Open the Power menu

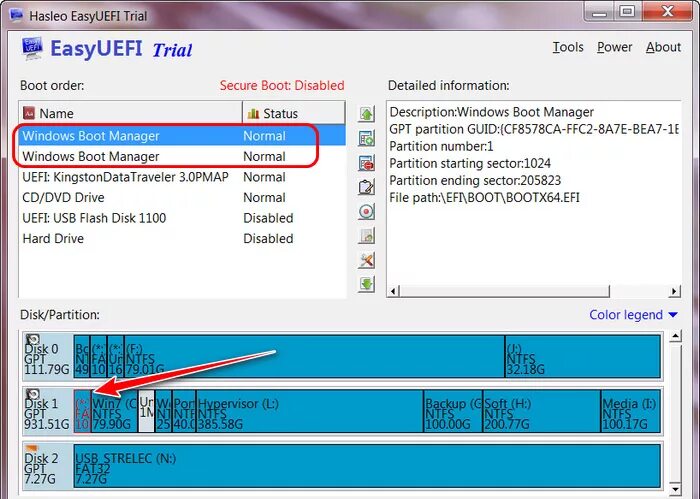click(614, 47)
